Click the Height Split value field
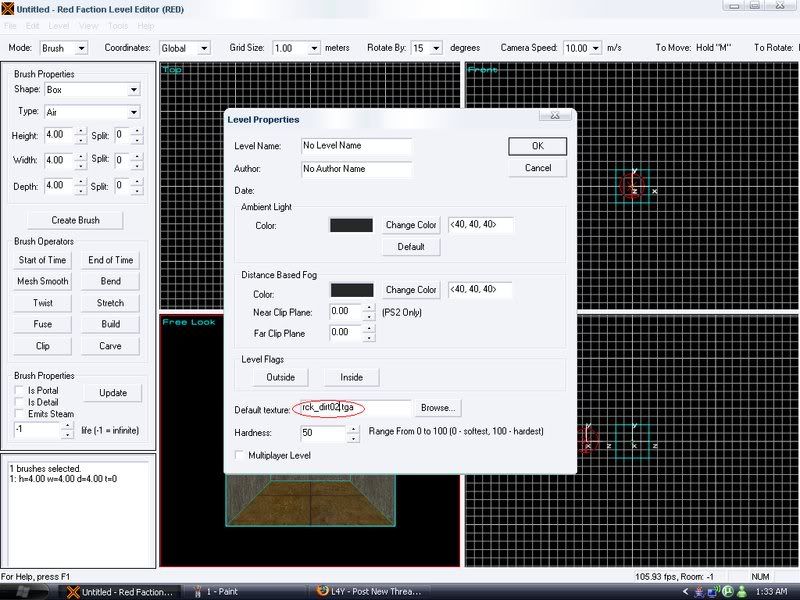Image resolution: width=800 pixels, height=600 pixels. tap(122, 136)
